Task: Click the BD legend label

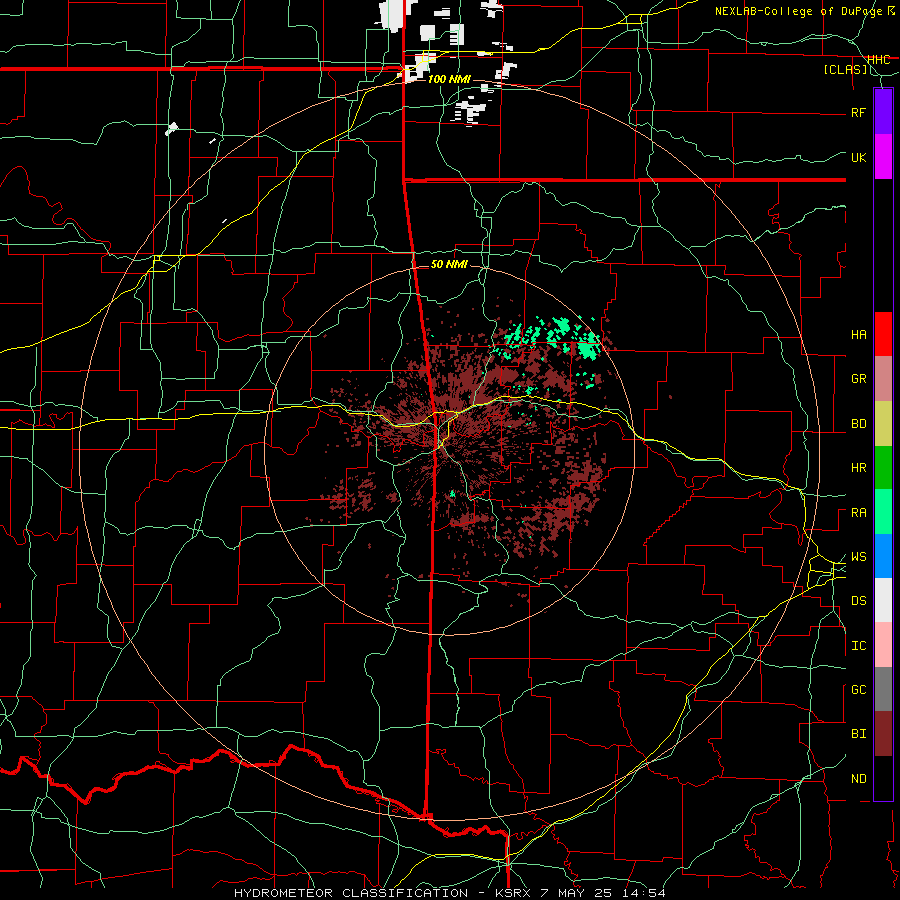Action: 858,424
